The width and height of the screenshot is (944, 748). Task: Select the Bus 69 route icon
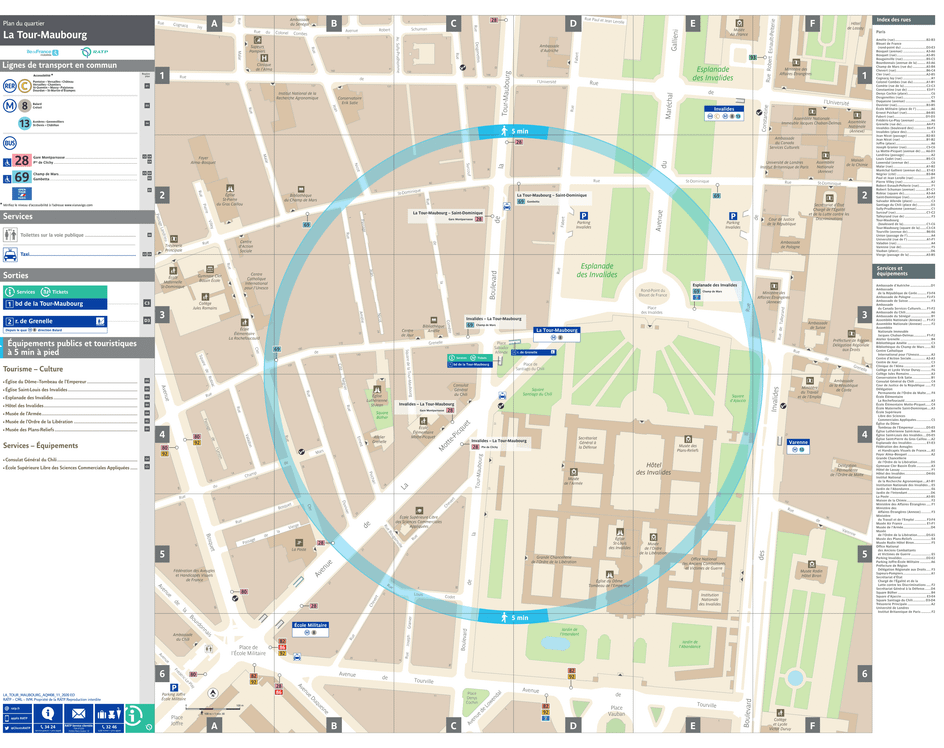click(x=22, y=176)
